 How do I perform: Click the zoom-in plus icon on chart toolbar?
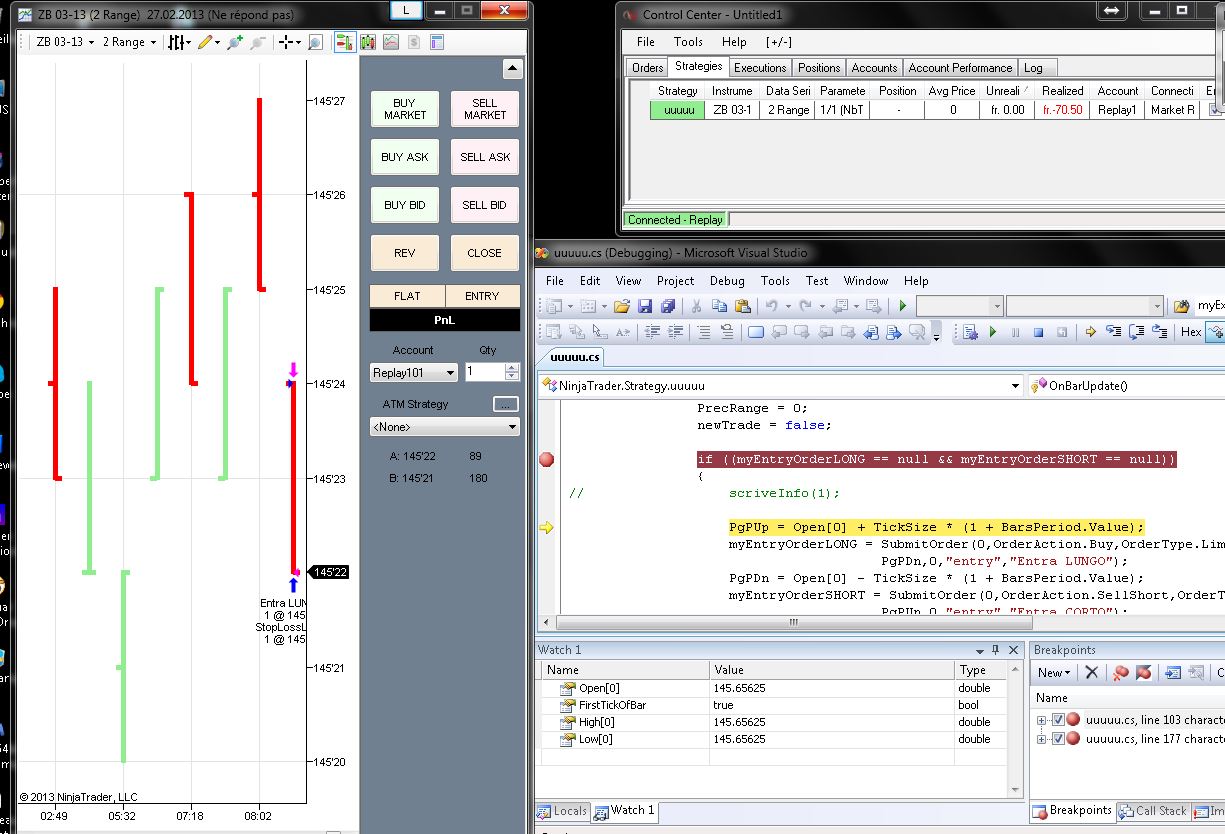[x=234, y=42]
